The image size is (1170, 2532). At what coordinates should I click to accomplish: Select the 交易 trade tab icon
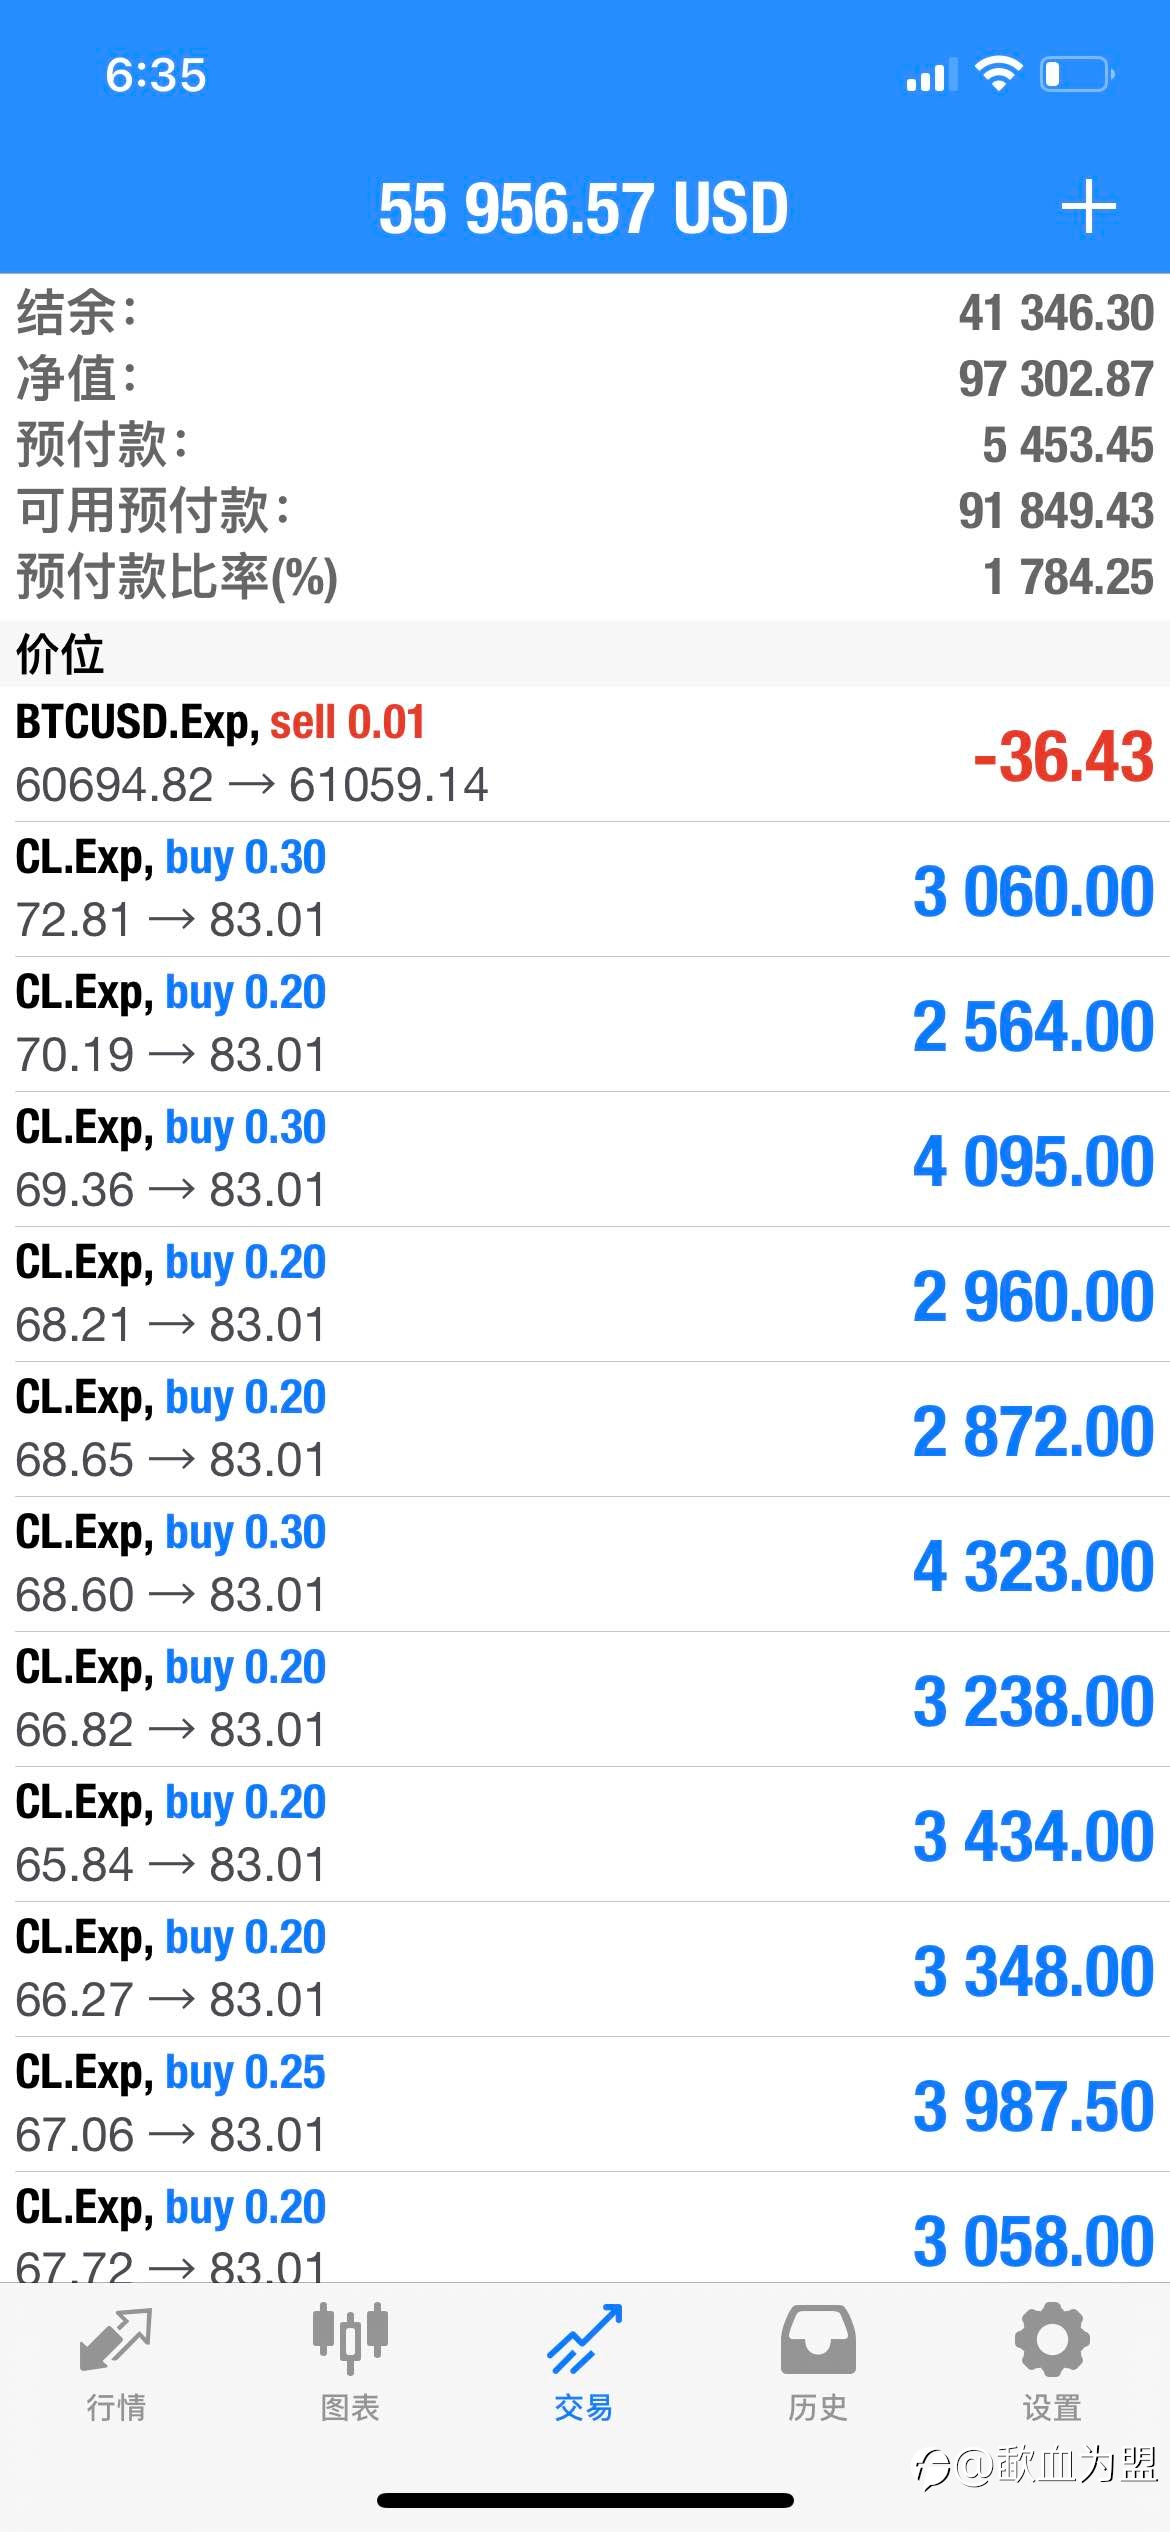(584, 2339)
